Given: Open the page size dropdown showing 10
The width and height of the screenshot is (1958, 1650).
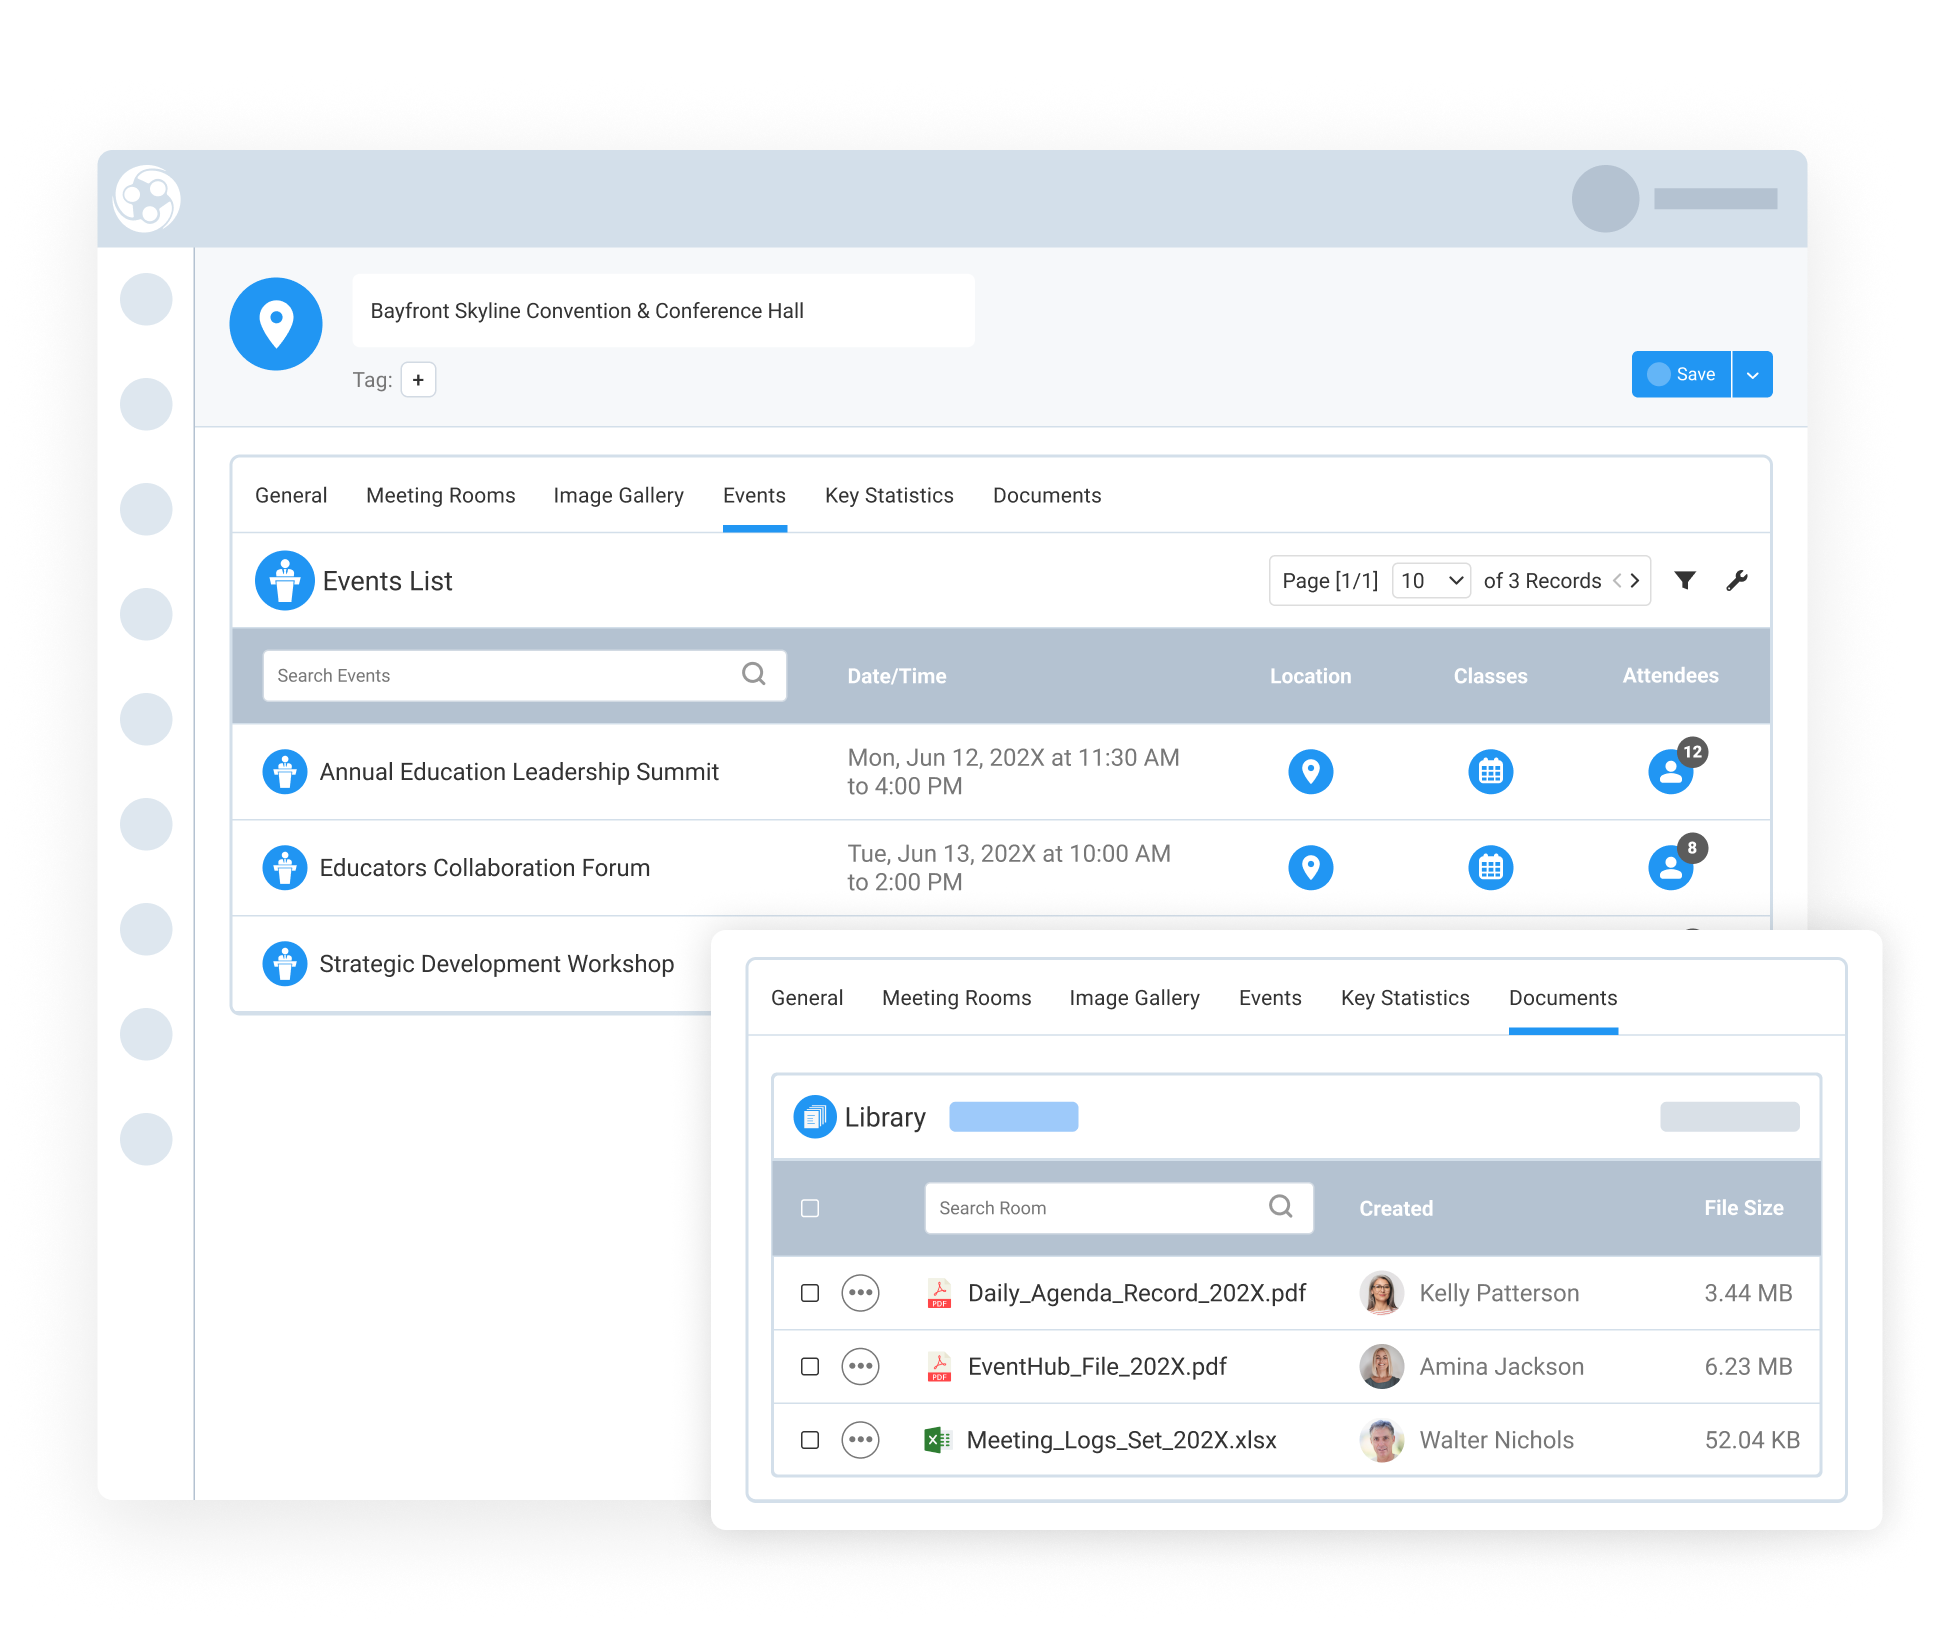Looking at the screenshot, I should pyautogui.click(x=1431, y=580).
